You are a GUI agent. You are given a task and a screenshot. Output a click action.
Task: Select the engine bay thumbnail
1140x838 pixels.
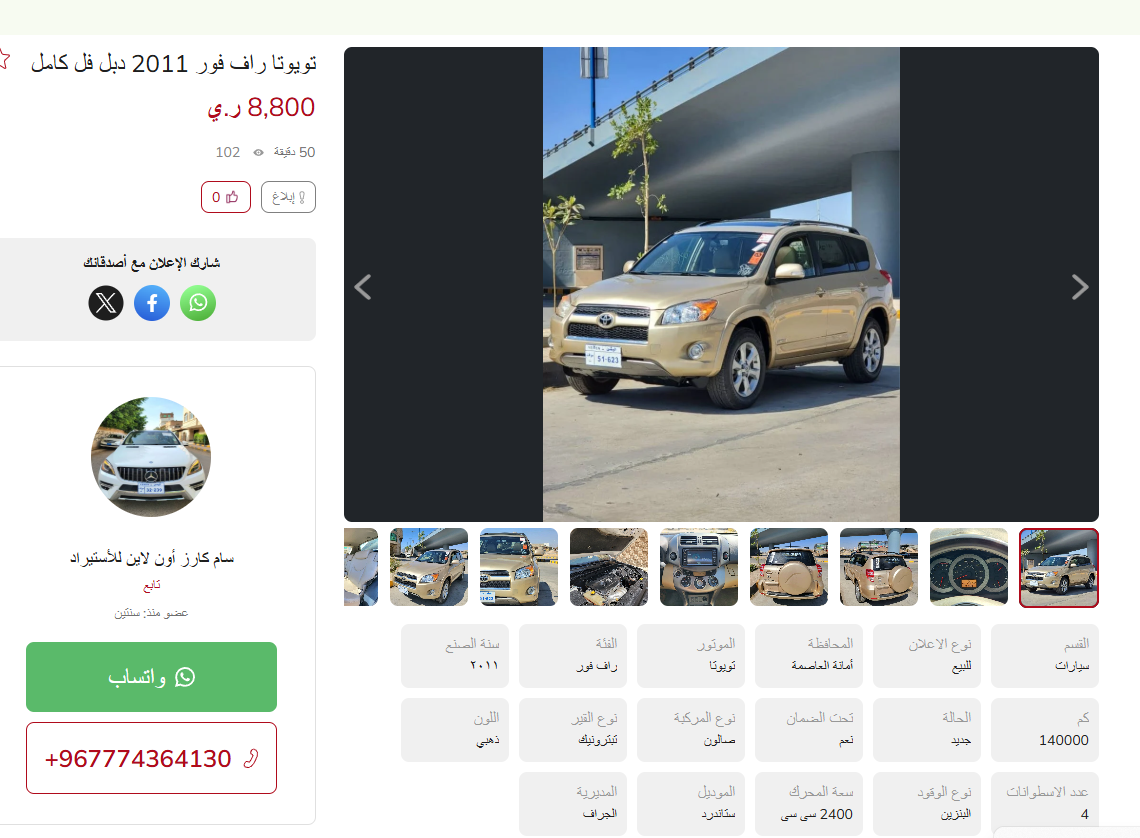point(609,568)
